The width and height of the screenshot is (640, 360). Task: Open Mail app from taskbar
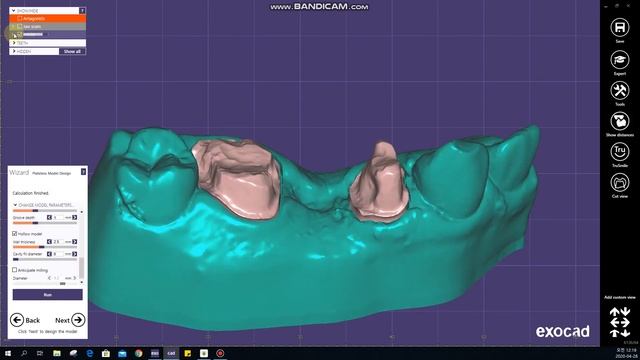[122, 353]
